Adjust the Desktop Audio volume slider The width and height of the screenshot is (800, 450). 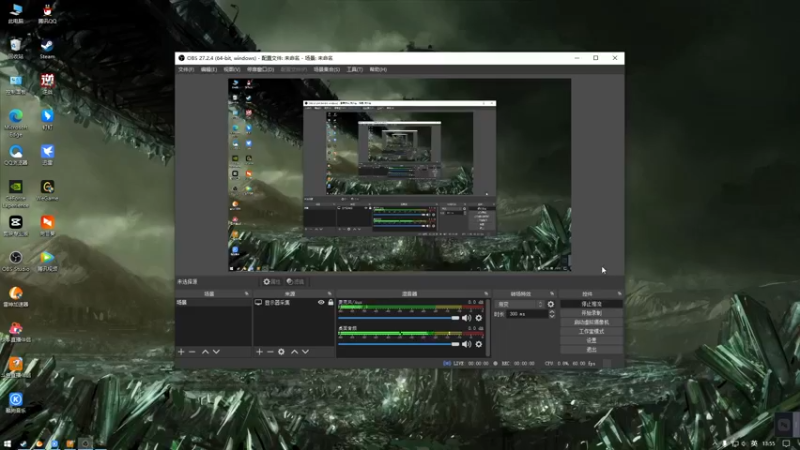pos(398,344)
